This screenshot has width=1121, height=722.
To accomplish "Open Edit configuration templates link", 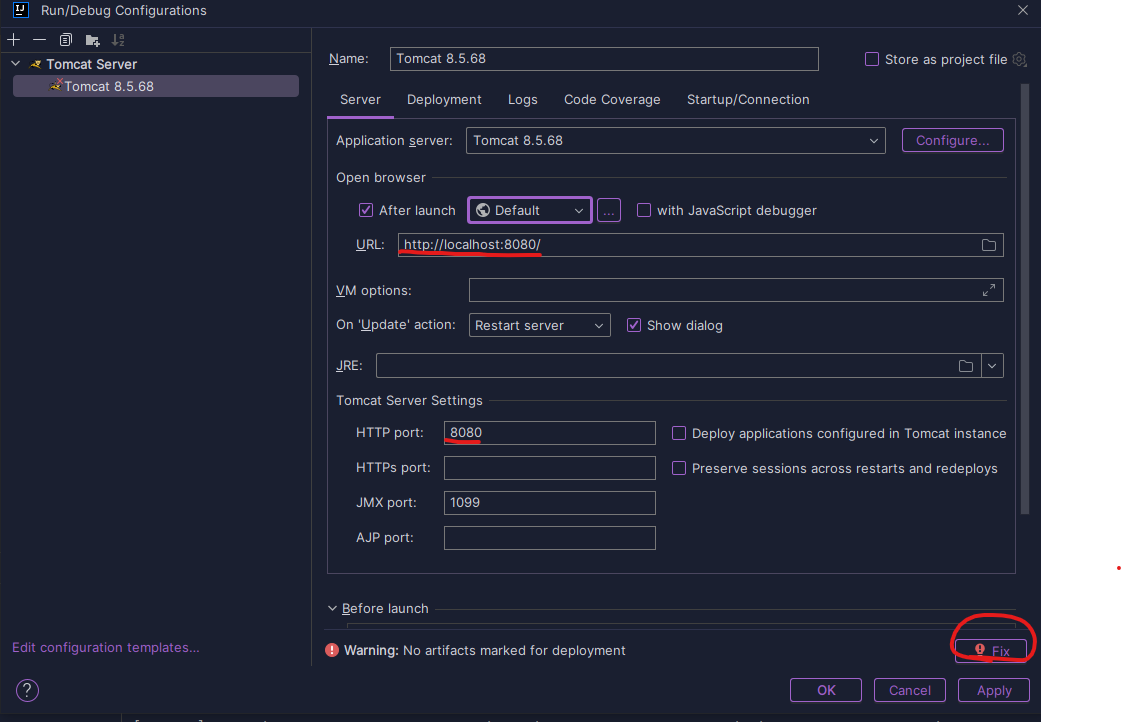I will point(106,647).
